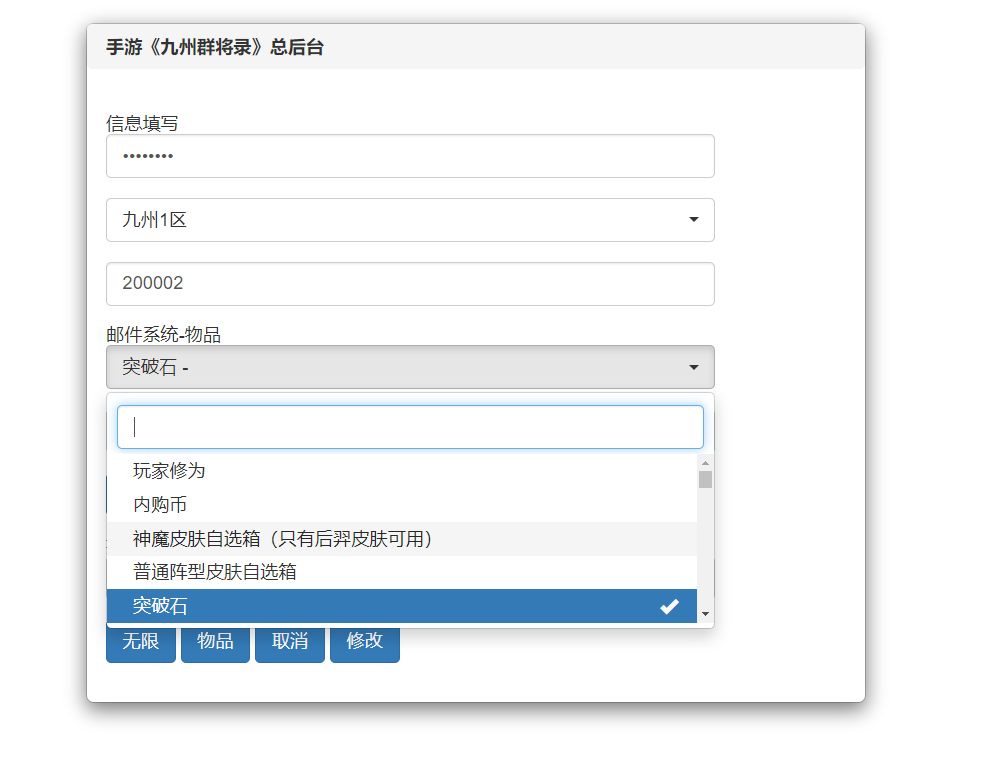The image size is (981, 770).
Task: Collapse the 突破石 - item dropdown
Action: tap(410, 367)
